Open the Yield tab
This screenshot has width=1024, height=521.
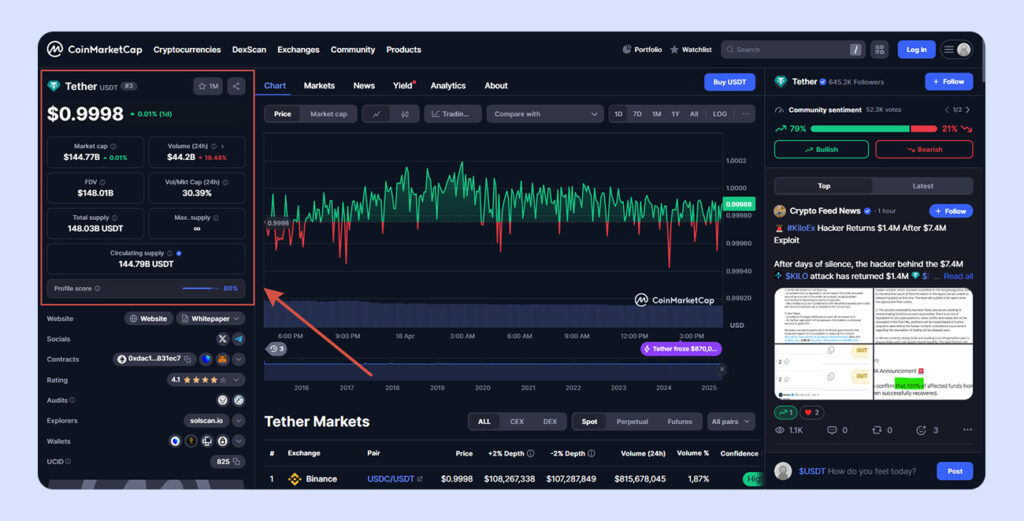[403, 86]
